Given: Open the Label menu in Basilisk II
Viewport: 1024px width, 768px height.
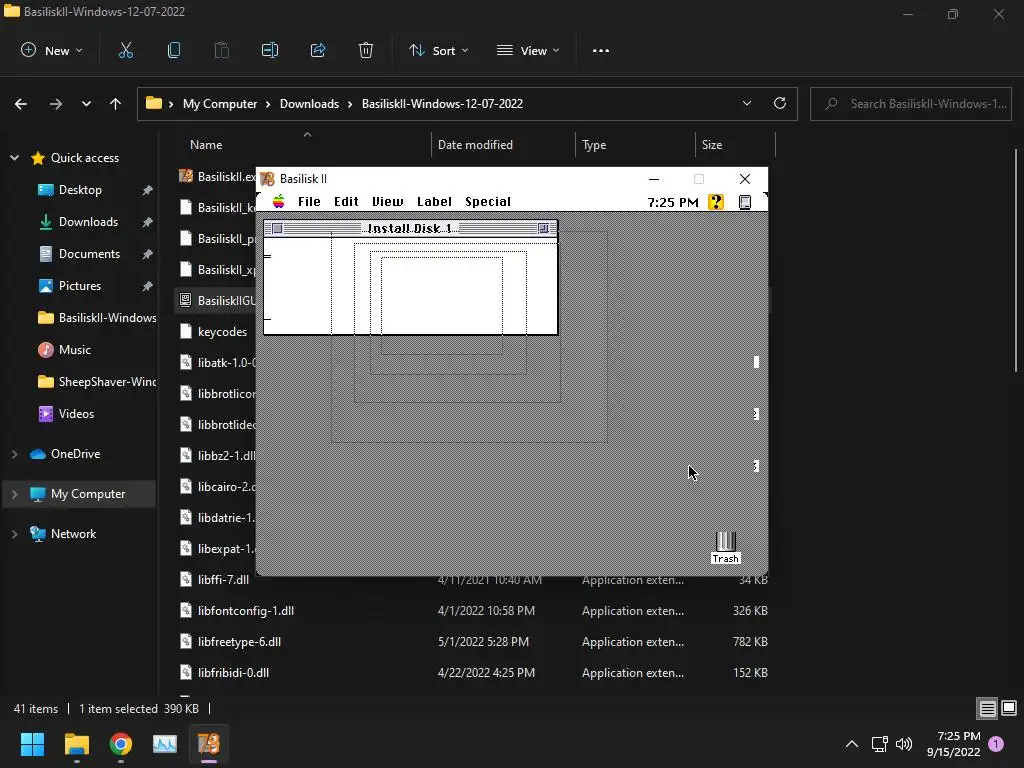Looking at the screenshot, I should tap(434, 201).
